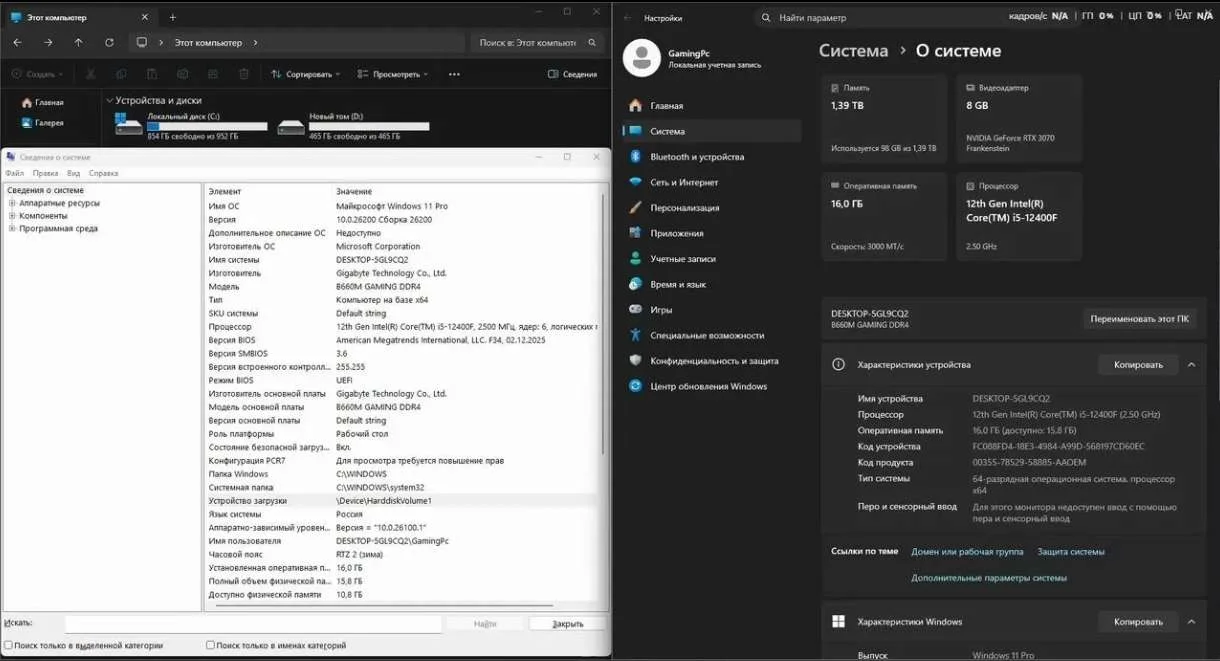
Task: Open the Просмотреть dropdown
Action: click(391, 74)
